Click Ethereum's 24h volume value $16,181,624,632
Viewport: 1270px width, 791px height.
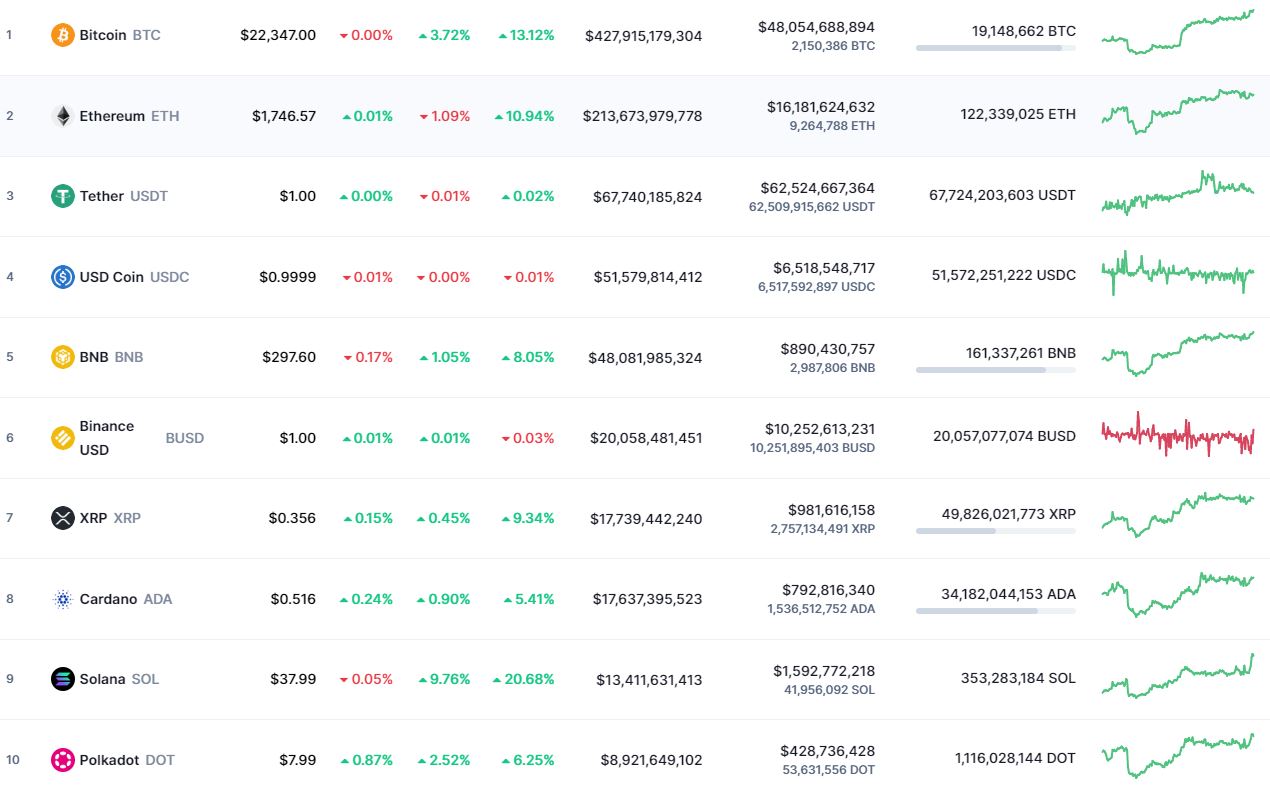[x=820, y=106]
